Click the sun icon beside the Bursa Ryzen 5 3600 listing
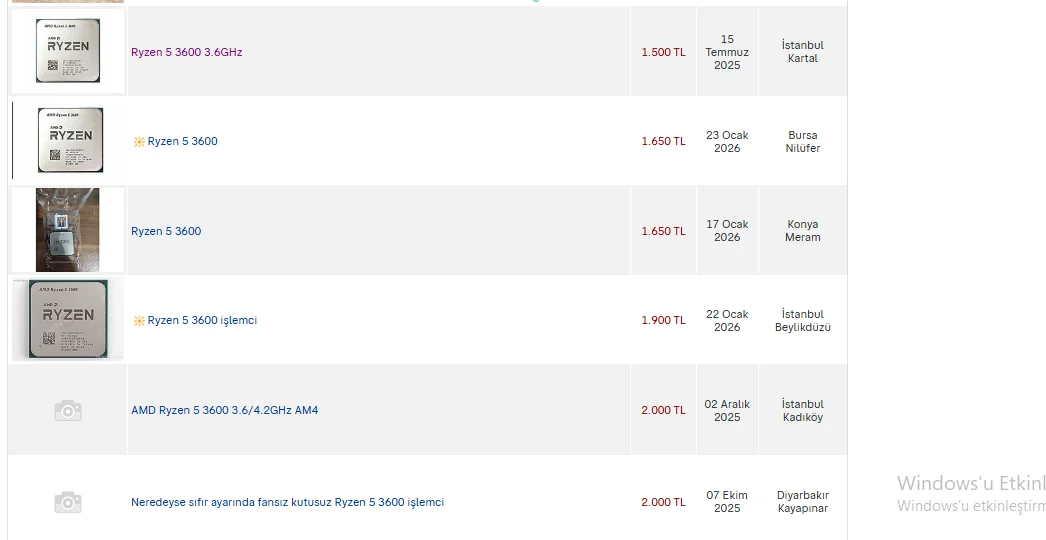The image size is (1046, 540). tap(139, 142)
